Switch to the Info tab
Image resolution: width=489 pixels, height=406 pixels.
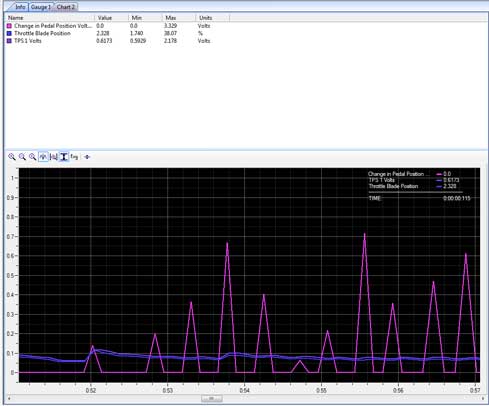coord(20,7)
